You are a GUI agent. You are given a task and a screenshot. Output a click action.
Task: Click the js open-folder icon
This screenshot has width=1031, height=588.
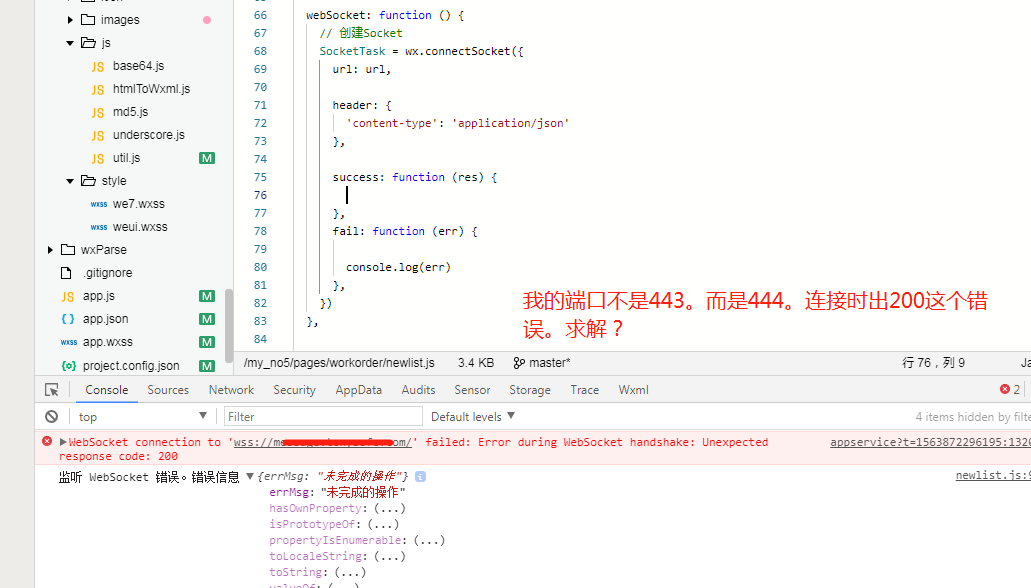pyautogui.click(x=88, y=43)
